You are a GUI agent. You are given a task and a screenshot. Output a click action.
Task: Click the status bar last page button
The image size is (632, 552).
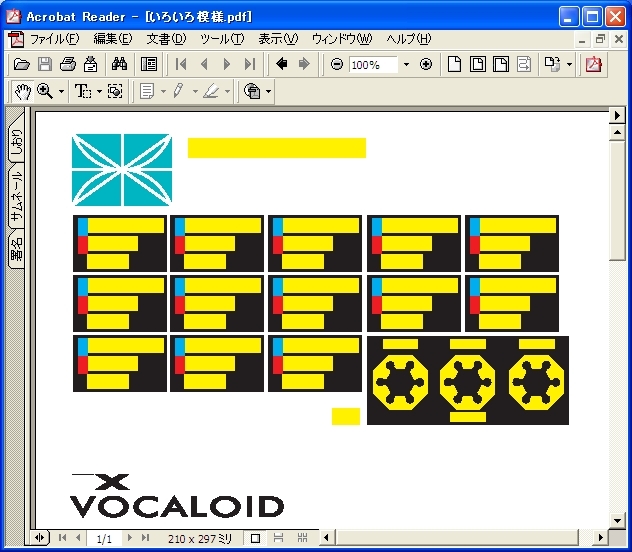tap(146, 538)
